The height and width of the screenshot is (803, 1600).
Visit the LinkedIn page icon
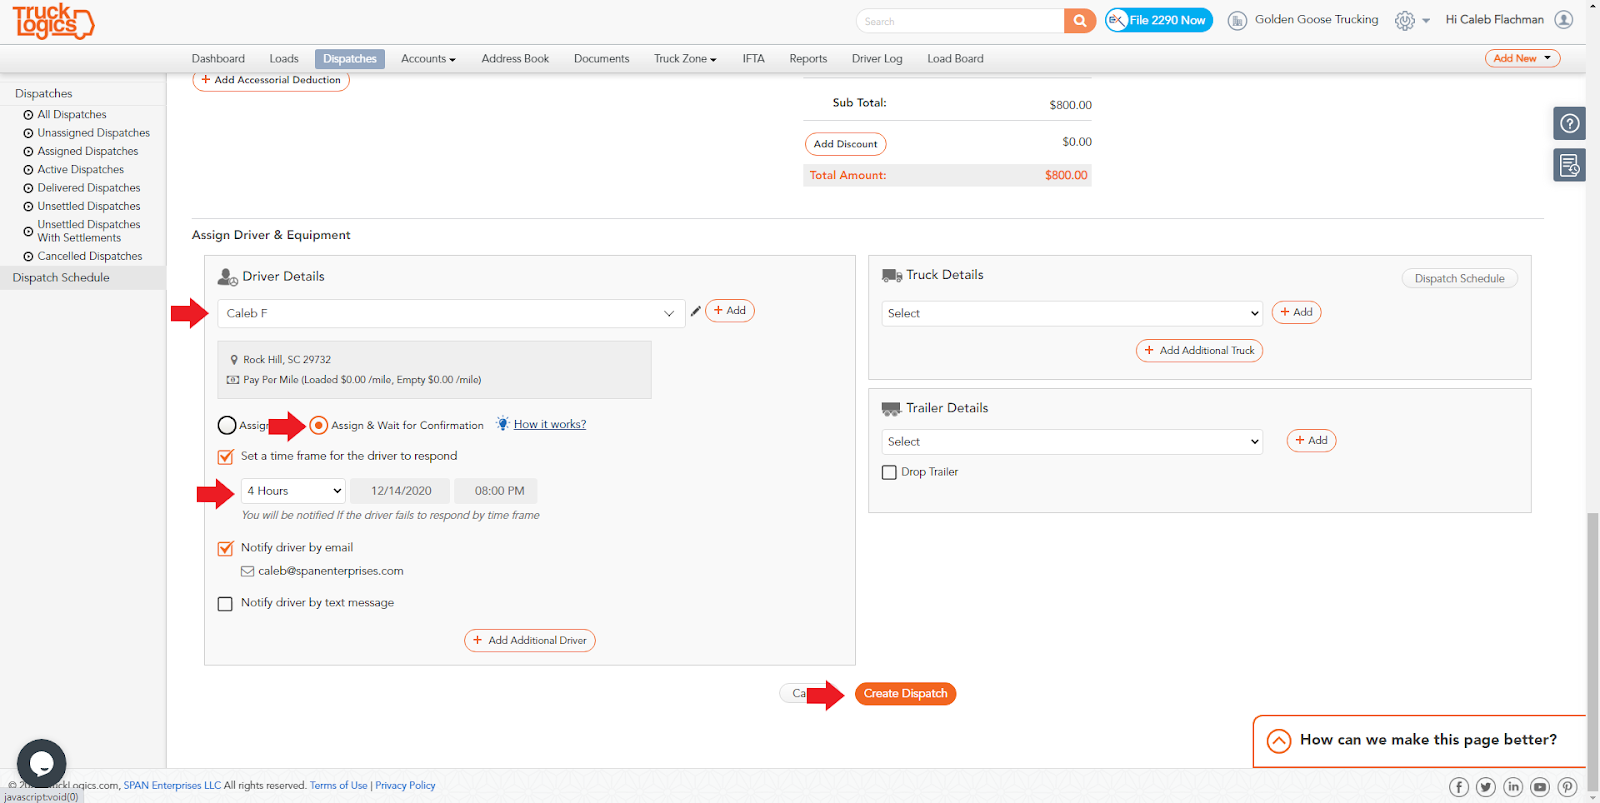(1513, 787)
